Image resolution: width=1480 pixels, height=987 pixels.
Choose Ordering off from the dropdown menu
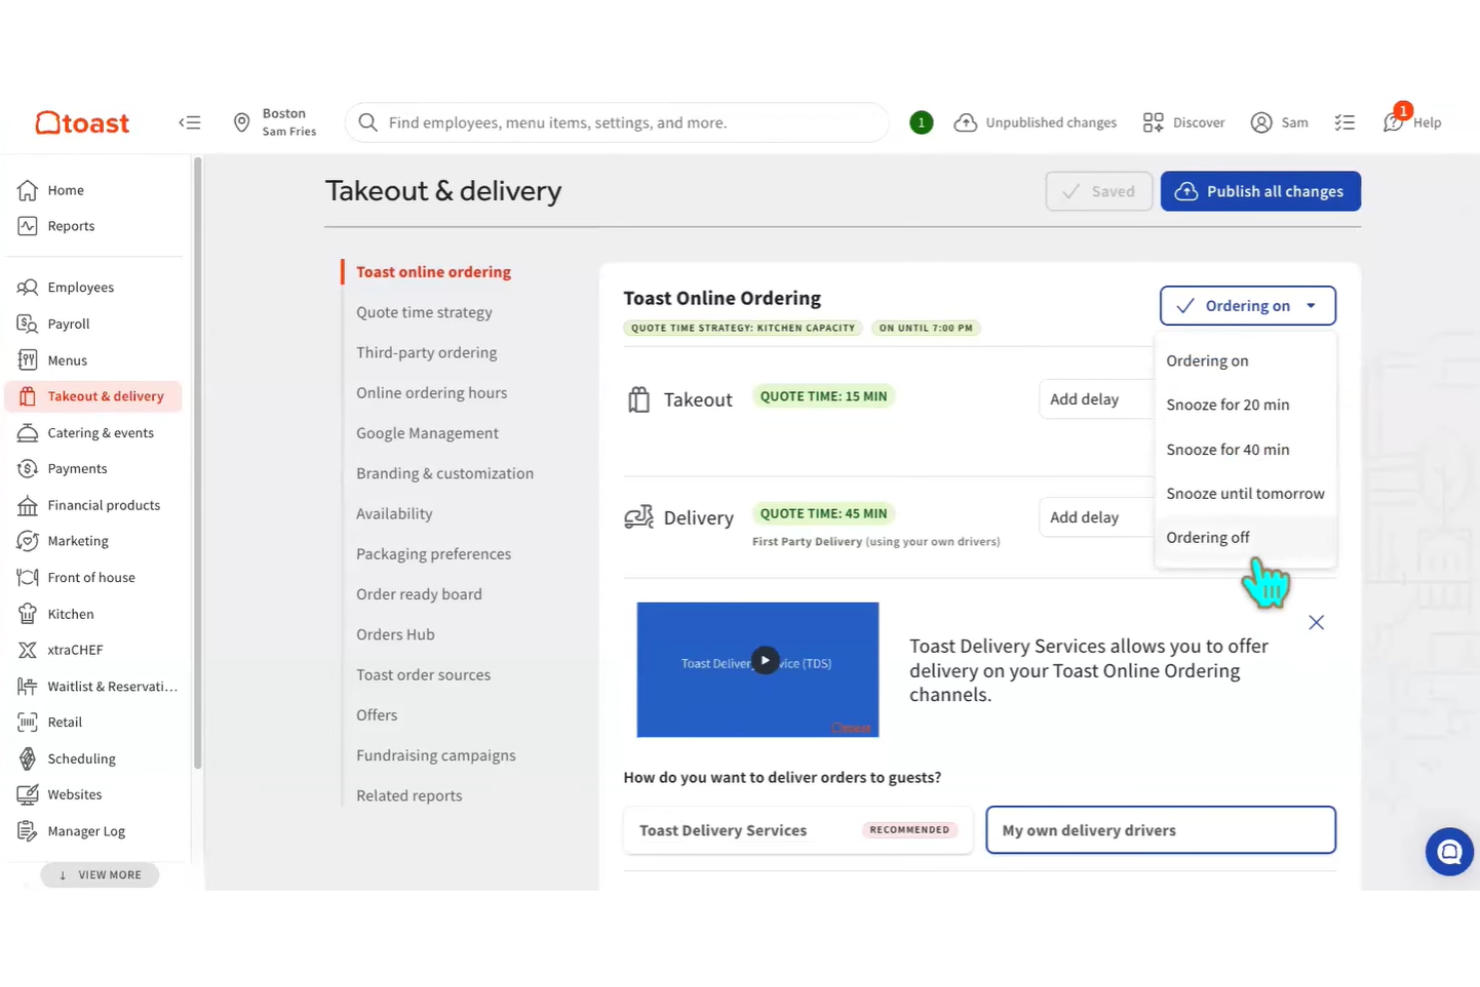[1208, 537]
